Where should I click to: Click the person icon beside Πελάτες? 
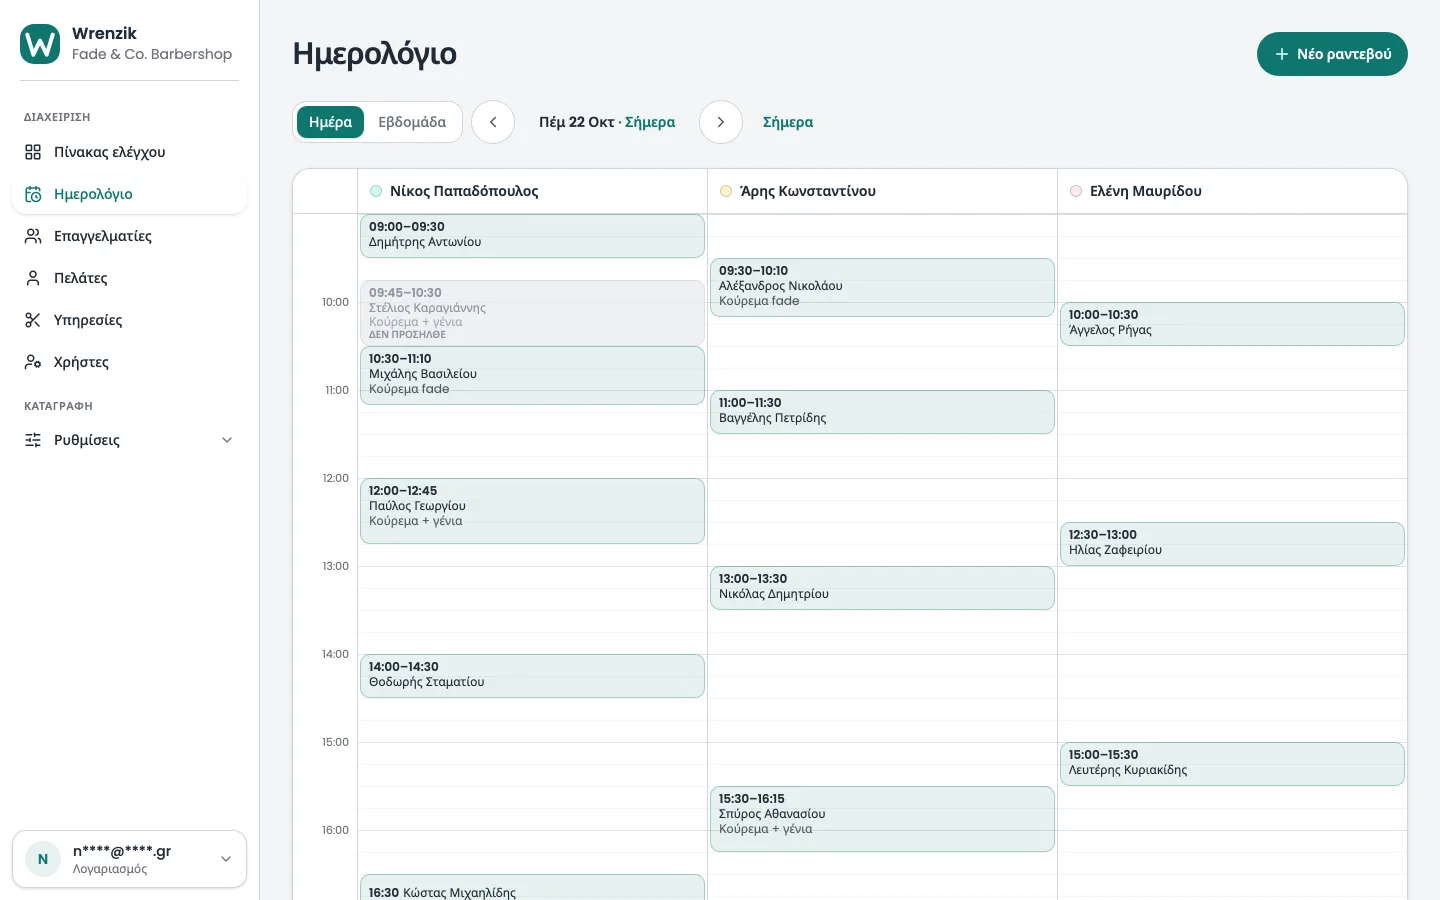[x=33, y=278]
